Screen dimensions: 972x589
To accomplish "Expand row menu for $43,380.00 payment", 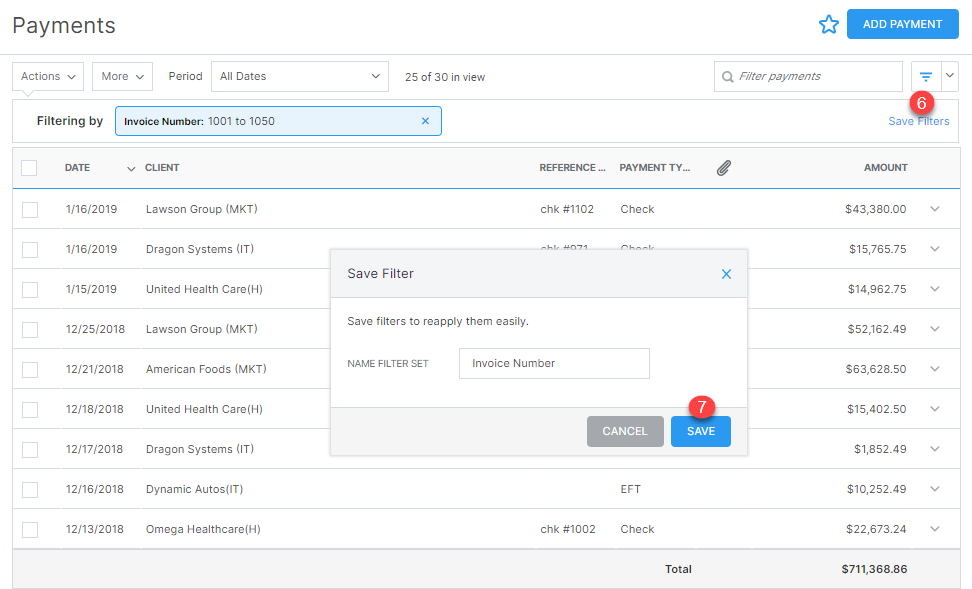I will tap(935, 209).
